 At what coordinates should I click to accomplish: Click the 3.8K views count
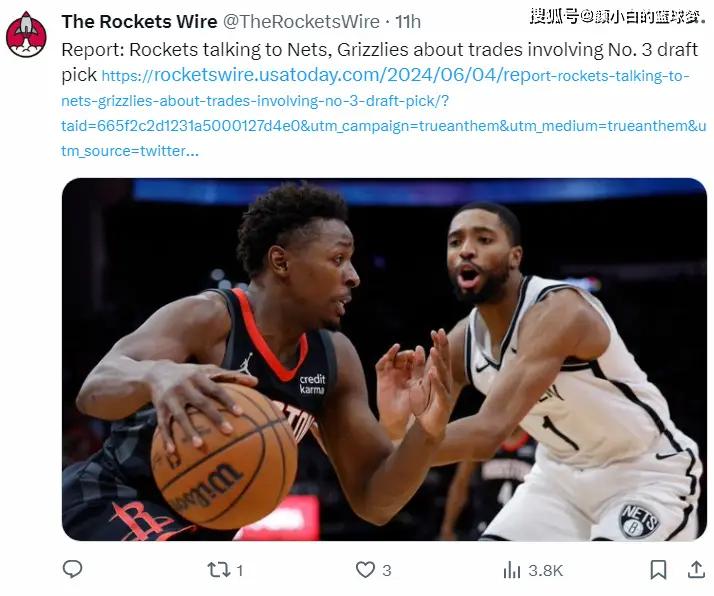(546, 571)
